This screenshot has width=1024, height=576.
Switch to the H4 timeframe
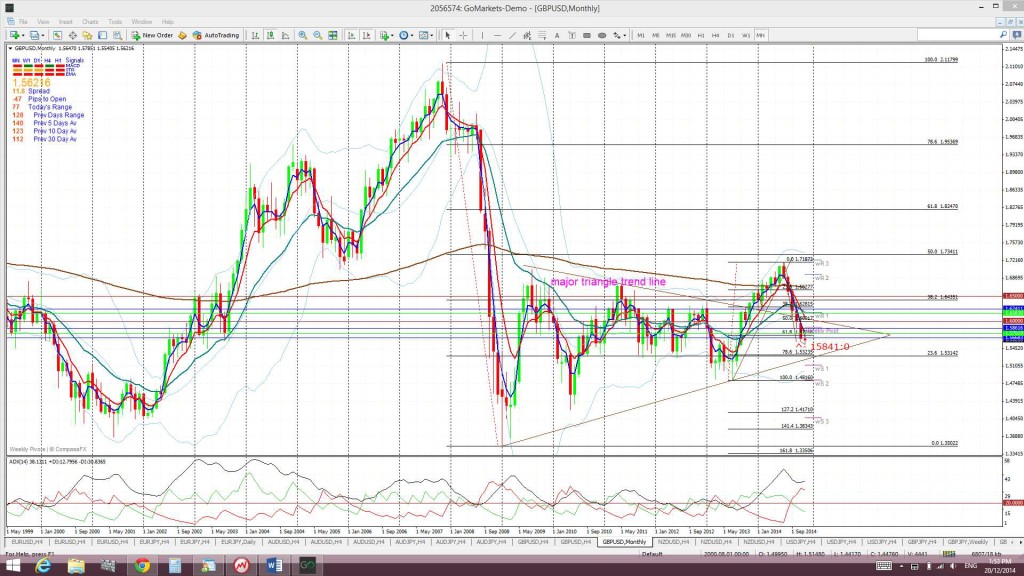pyautogui.click(x=715, y=35)
